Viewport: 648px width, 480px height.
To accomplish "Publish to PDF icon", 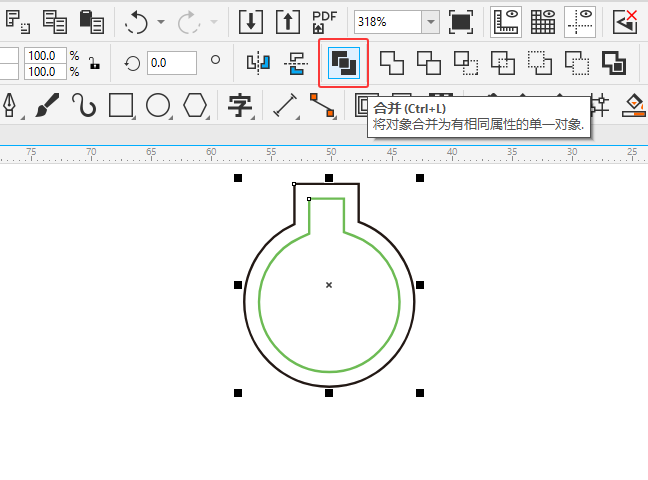I will [324, 22].
